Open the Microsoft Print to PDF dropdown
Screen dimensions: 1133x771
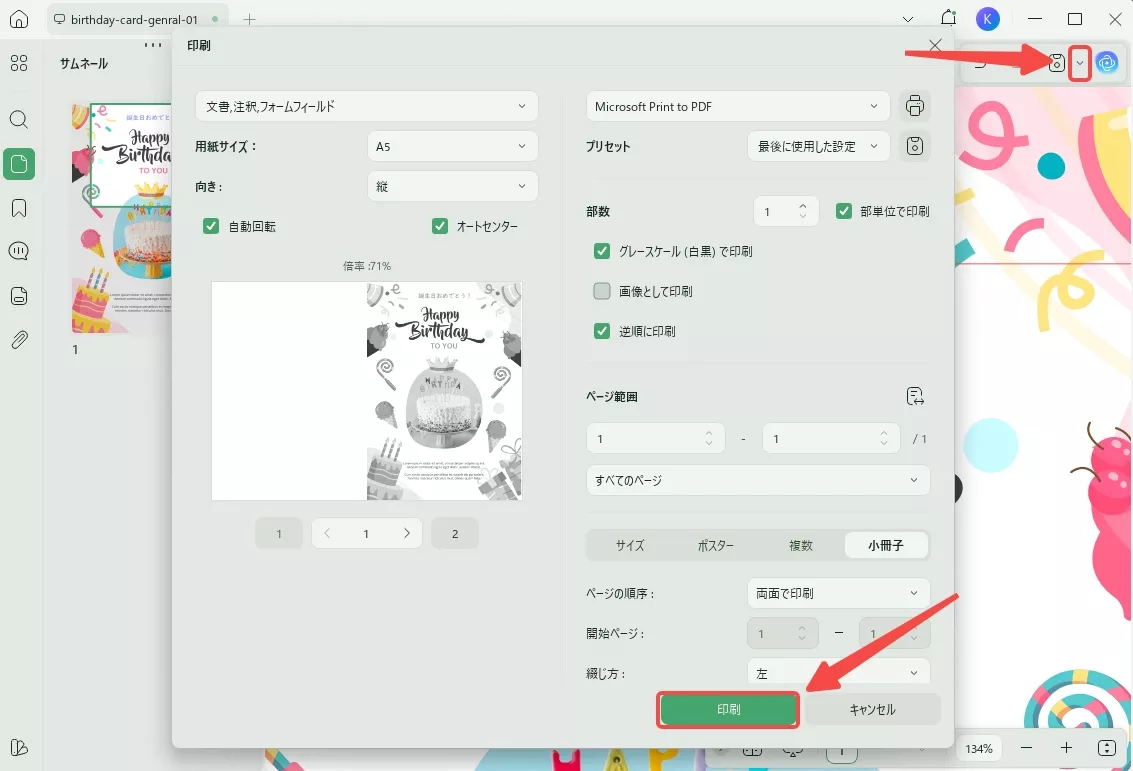click(738, 106)
